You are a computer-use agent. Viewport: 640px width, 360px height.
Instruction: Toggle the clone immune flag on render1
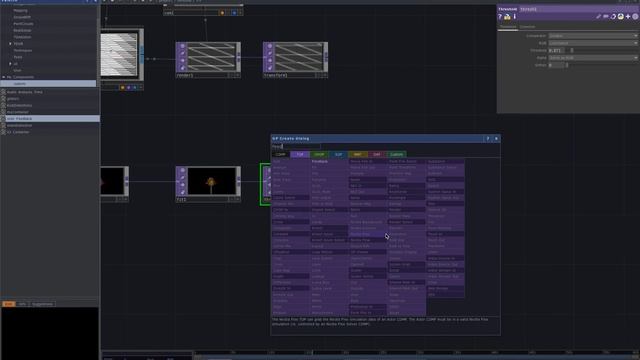(x=182, y=53)
